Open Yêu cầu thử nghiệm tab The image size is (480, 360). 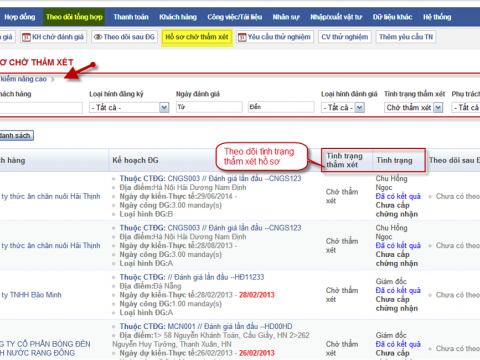tap(275, 37)
